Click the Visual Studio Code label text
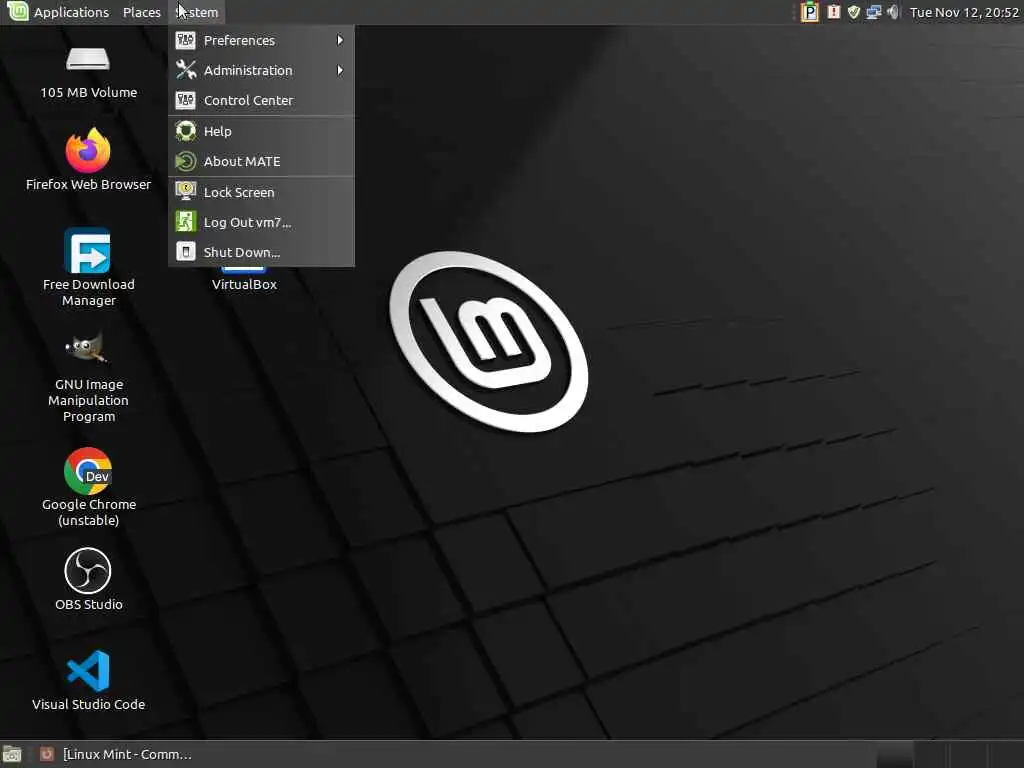This screenshot has height=768, width=1024. [x=89, y=705]
